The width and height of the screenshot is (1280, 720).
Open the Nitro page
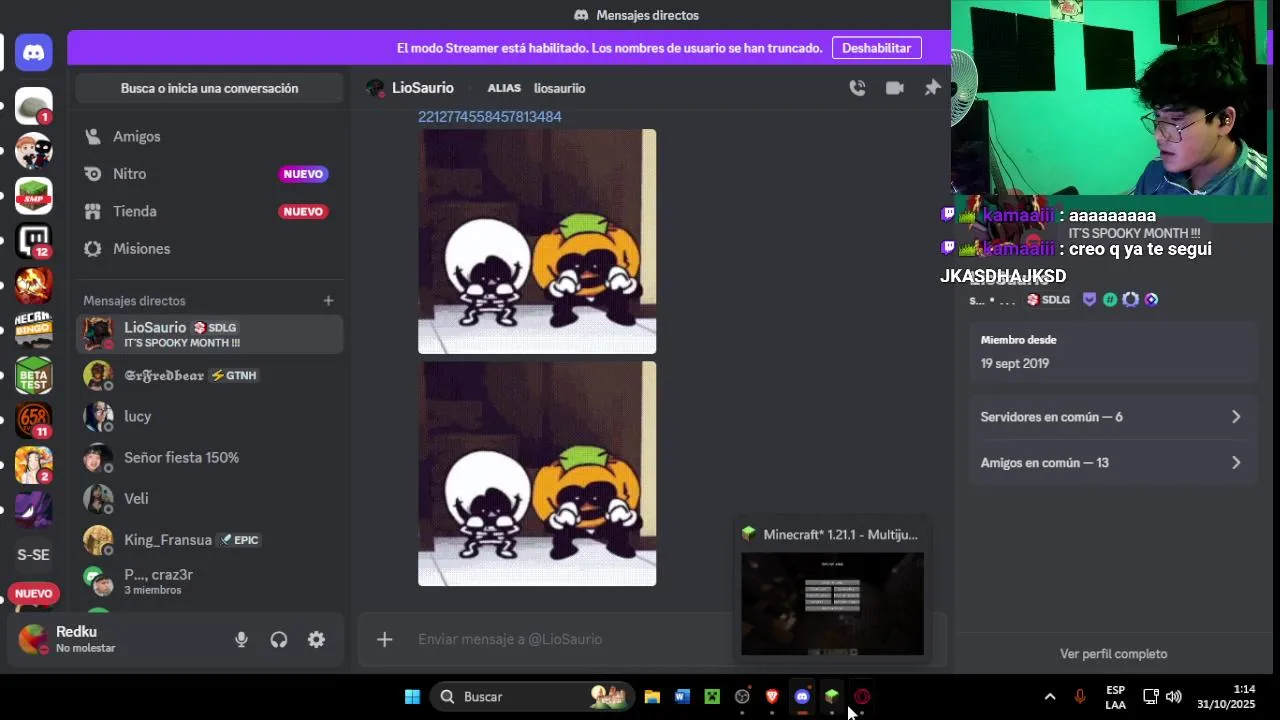(x=210, y=174)
